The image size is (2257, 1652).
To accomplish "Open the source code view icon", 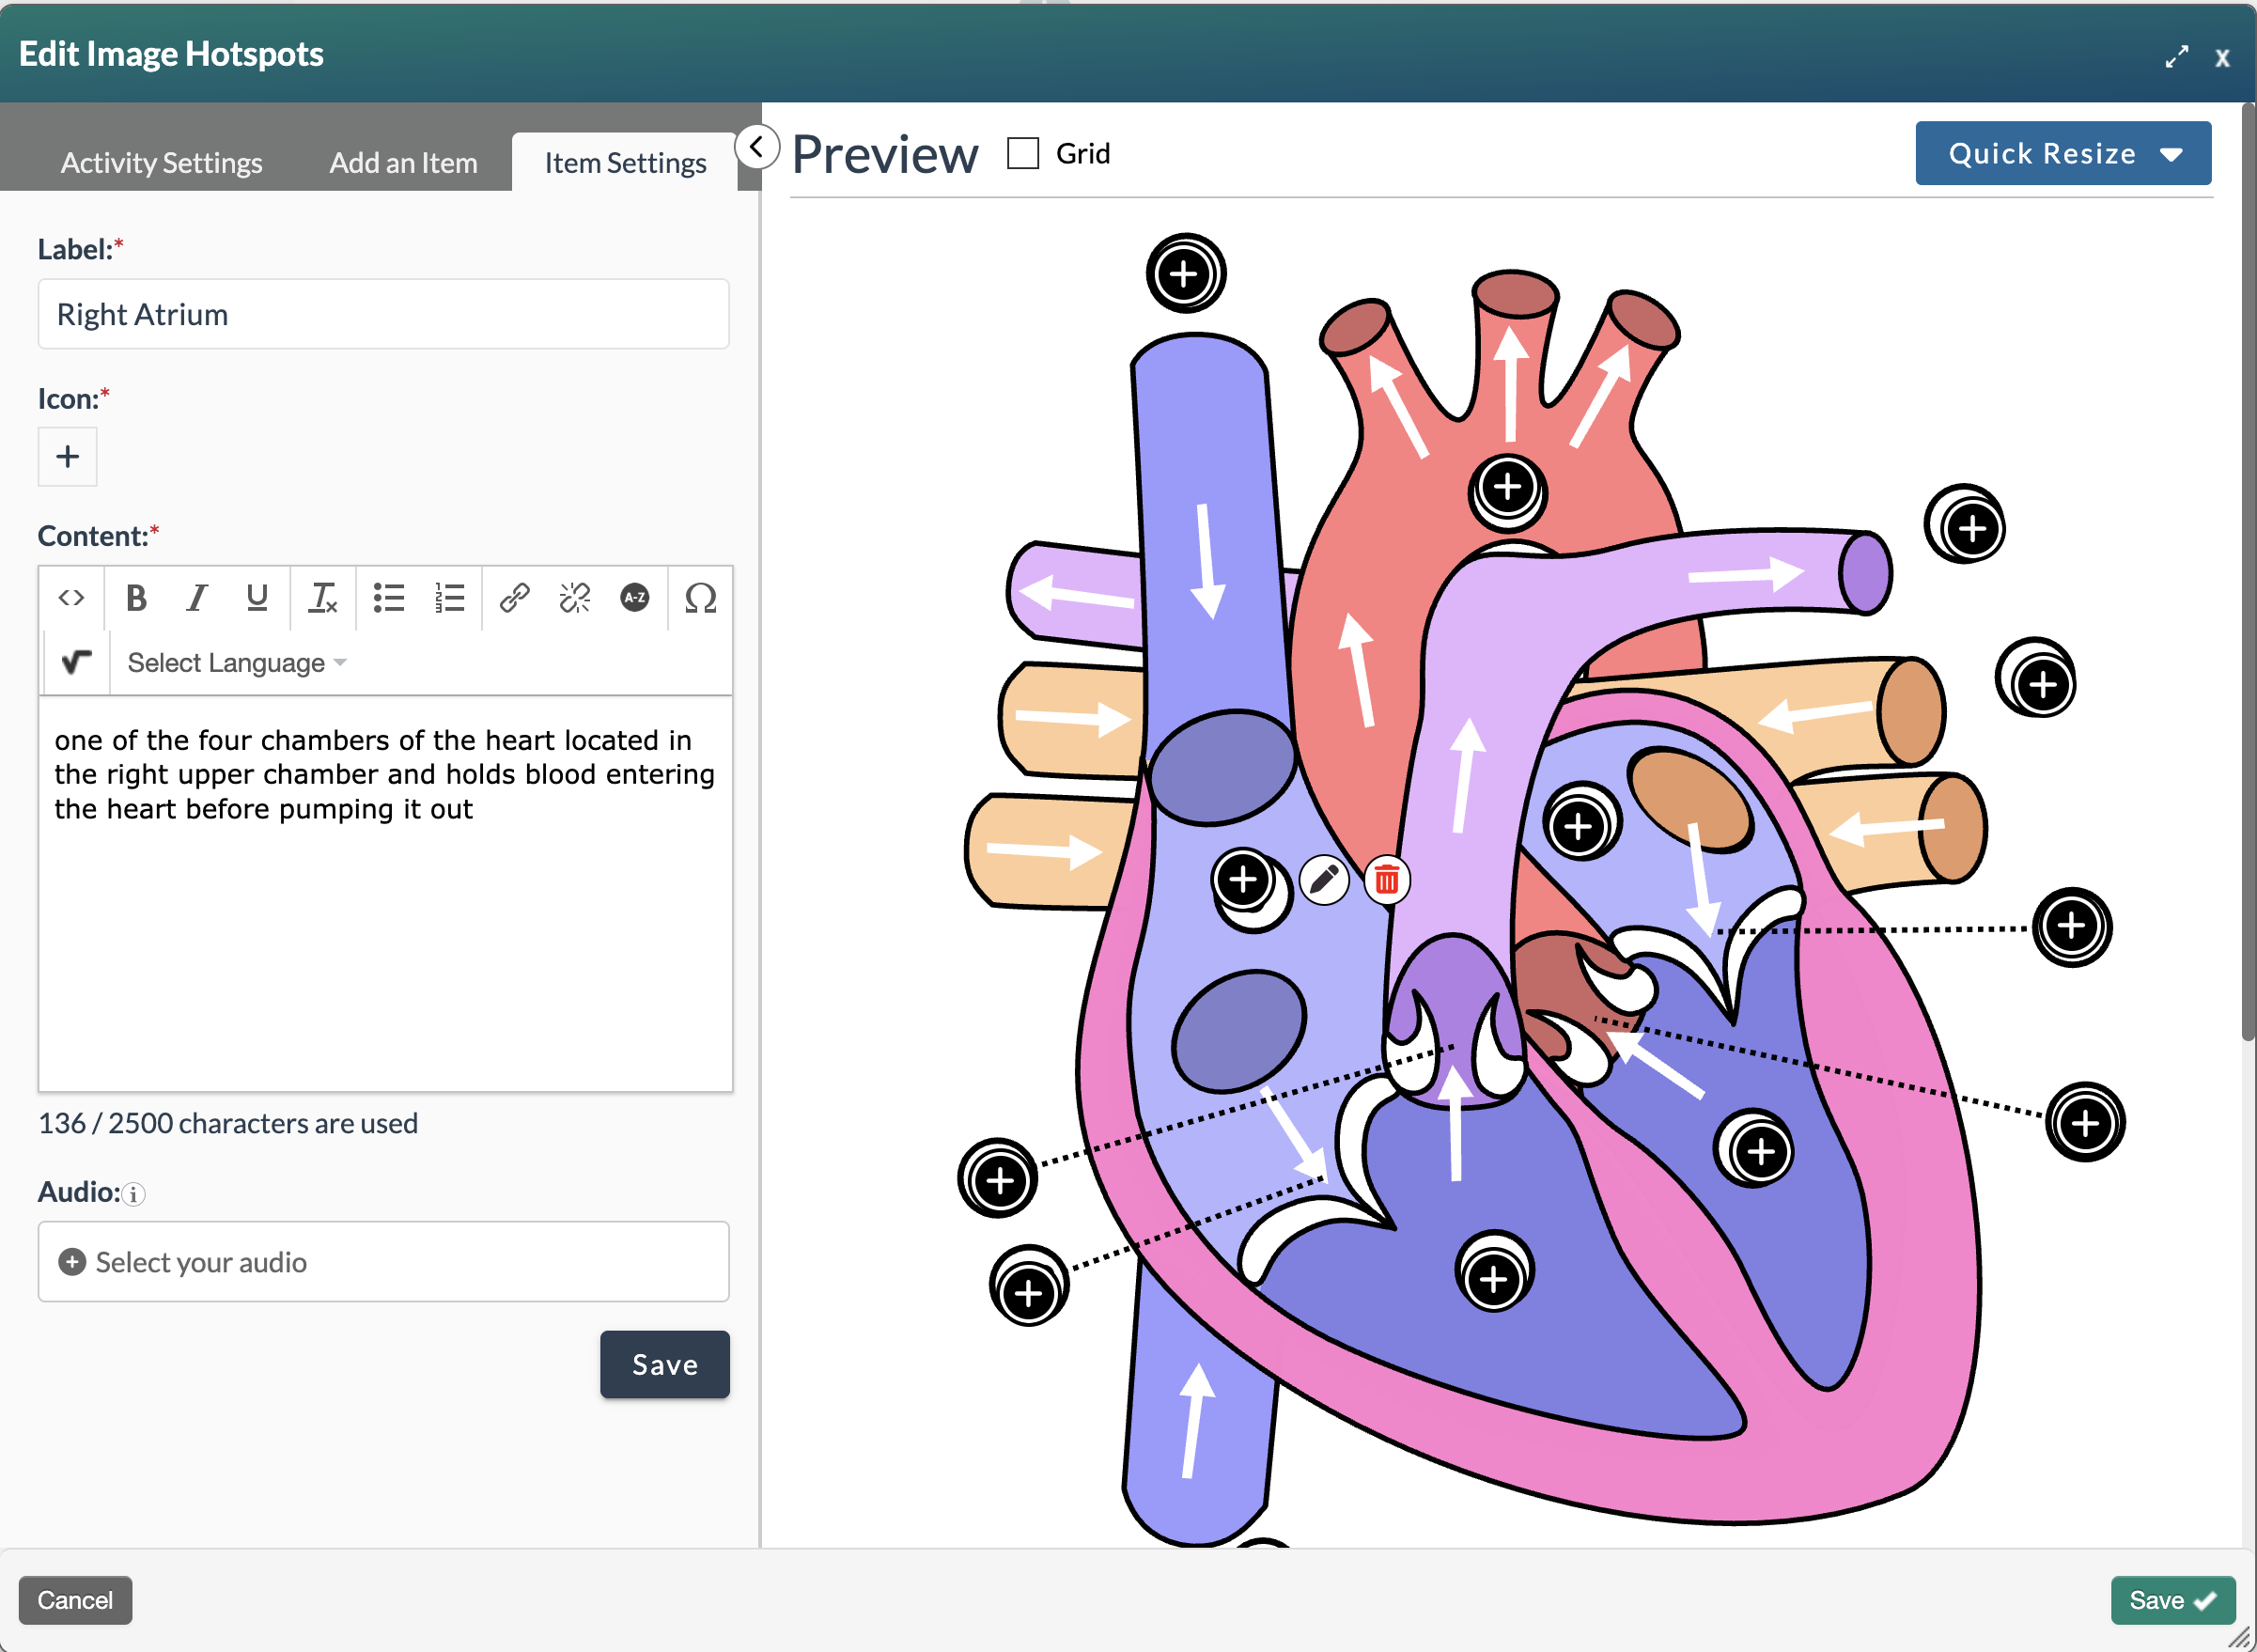I will click(71, 598).
